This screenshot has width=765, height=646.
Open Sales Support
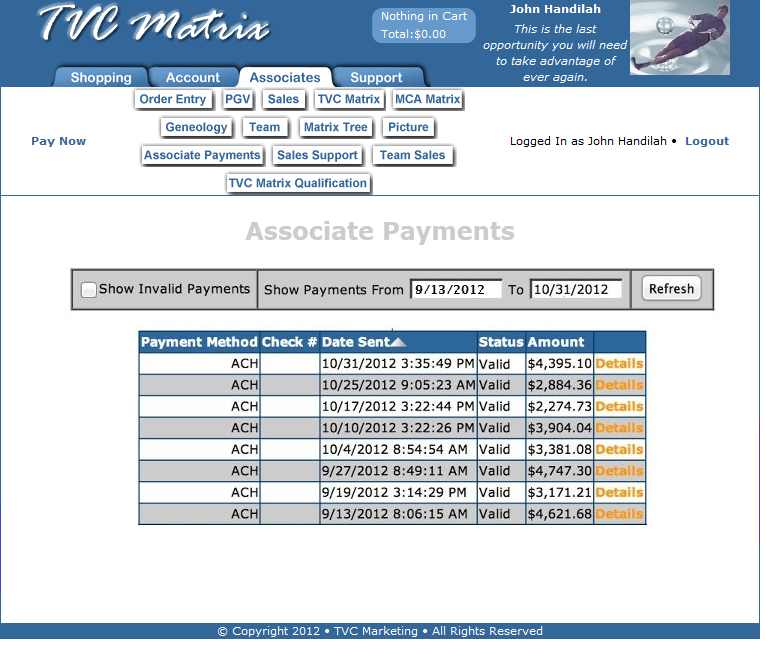[317, 155]
